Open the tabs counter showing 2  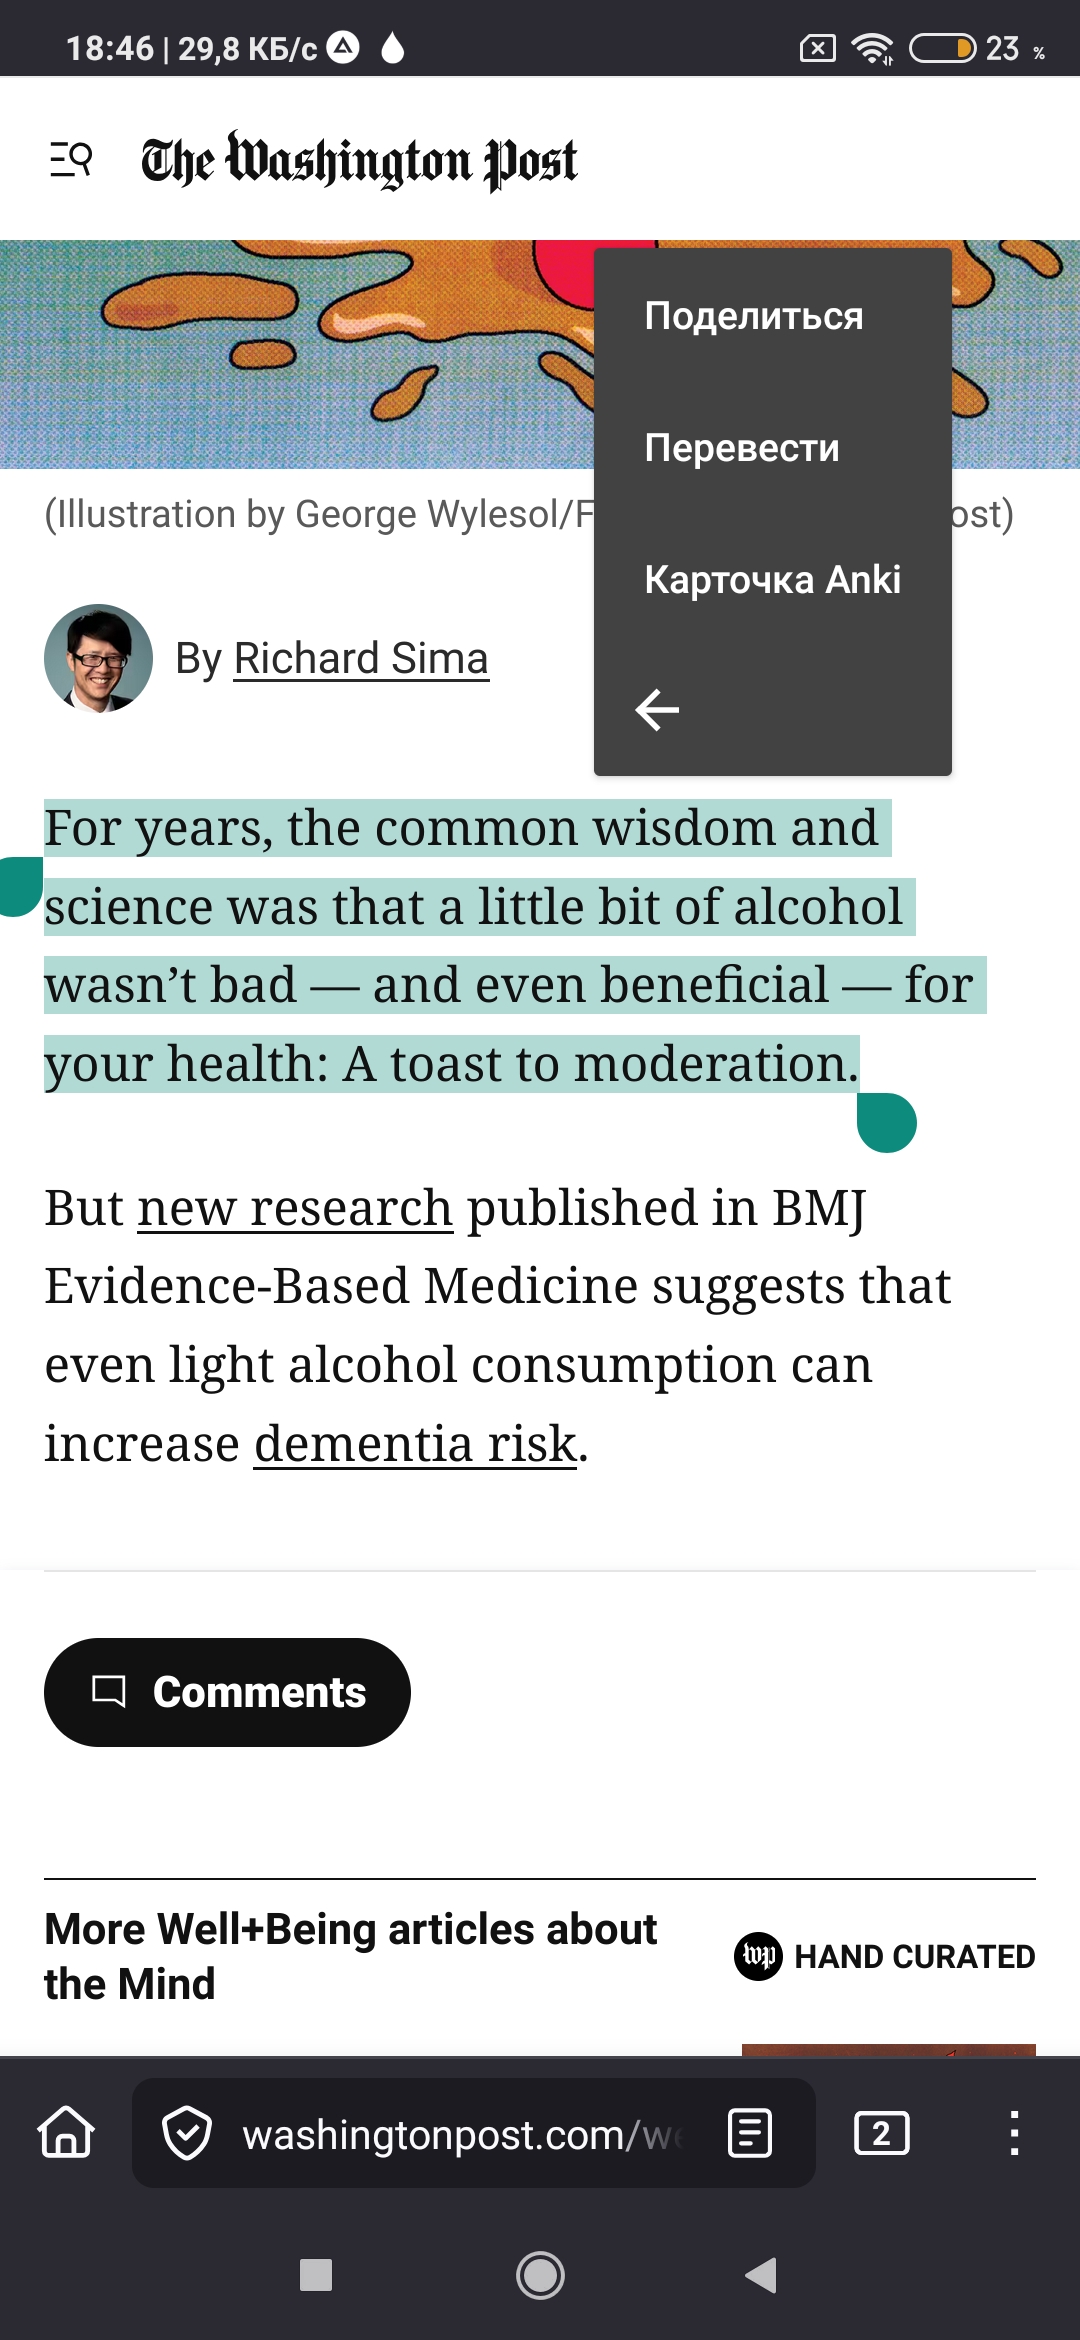tap(881, 2133)
